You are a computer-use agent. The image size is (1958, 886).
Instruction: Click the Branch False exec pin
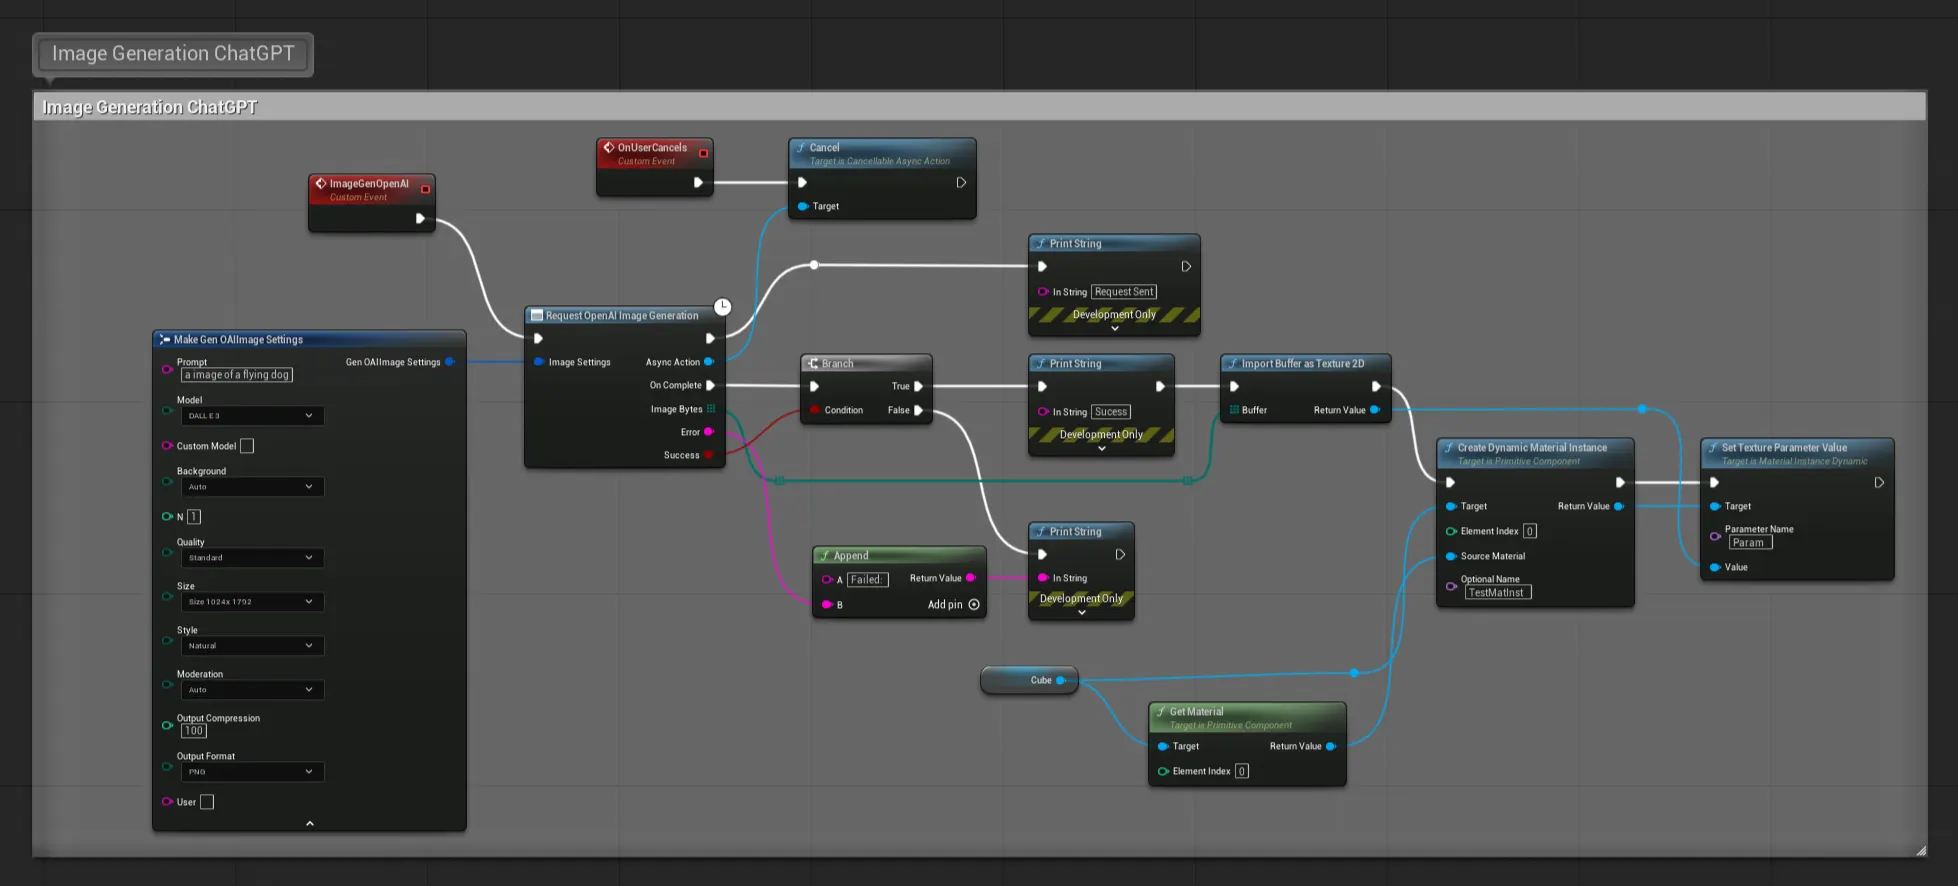tap(918, 410)
